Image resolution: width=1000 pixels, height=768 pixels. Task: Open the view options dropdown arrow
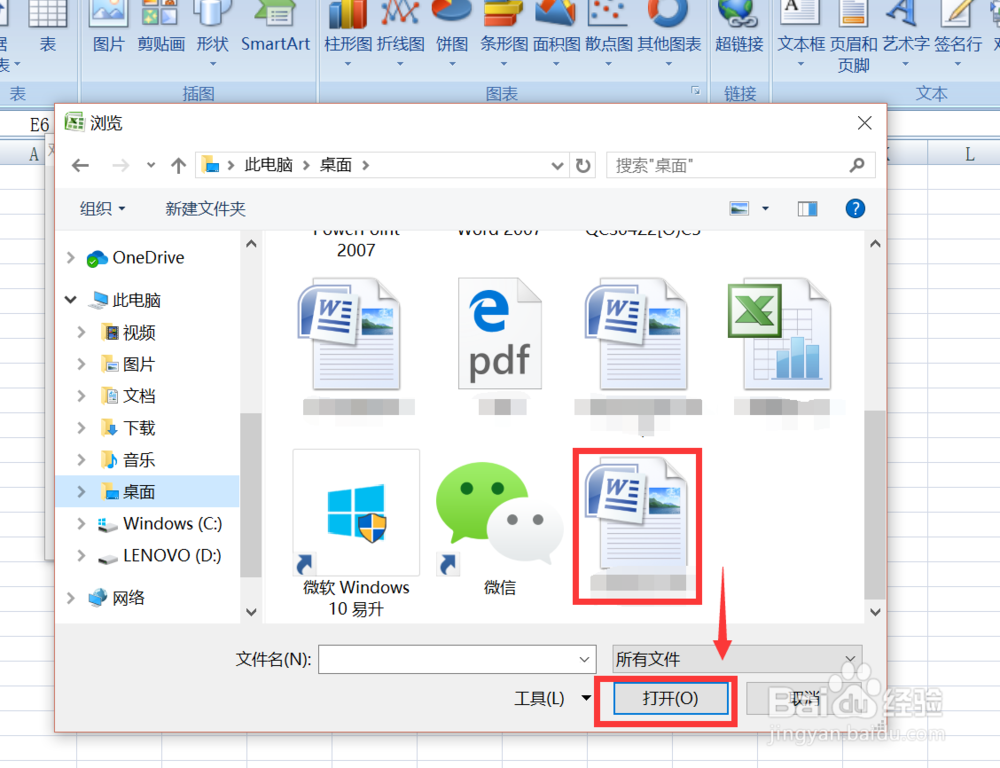click(765, 209)
